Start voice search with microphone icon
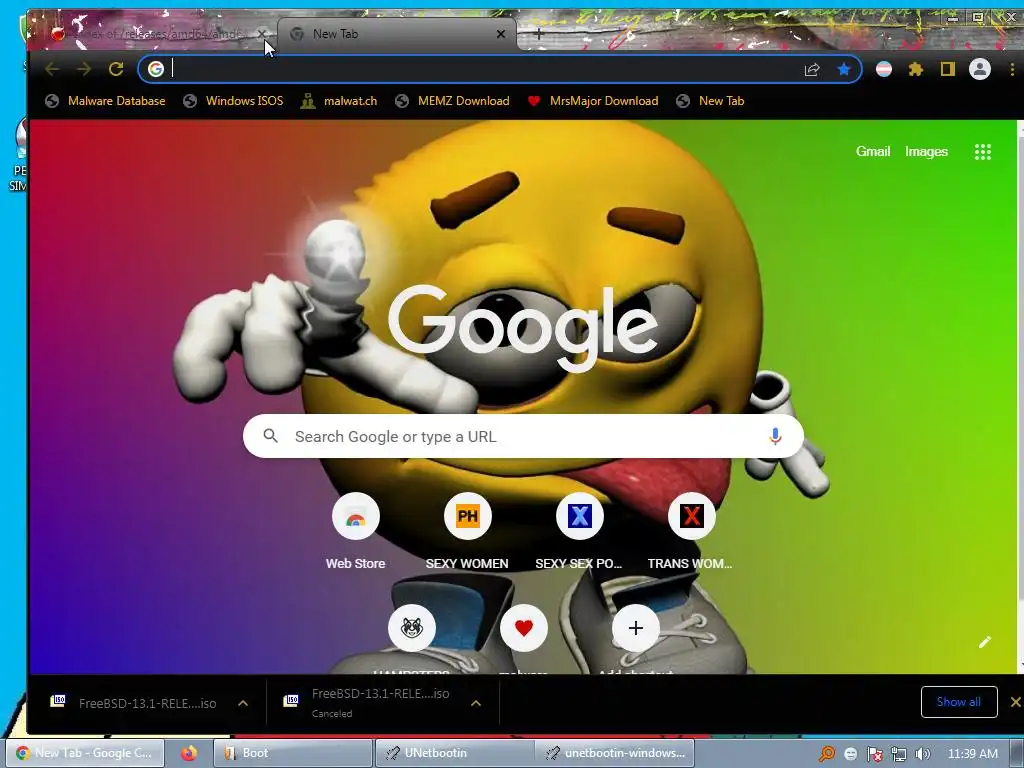Viewport: 1024px width, 768px height. point(775,436)
